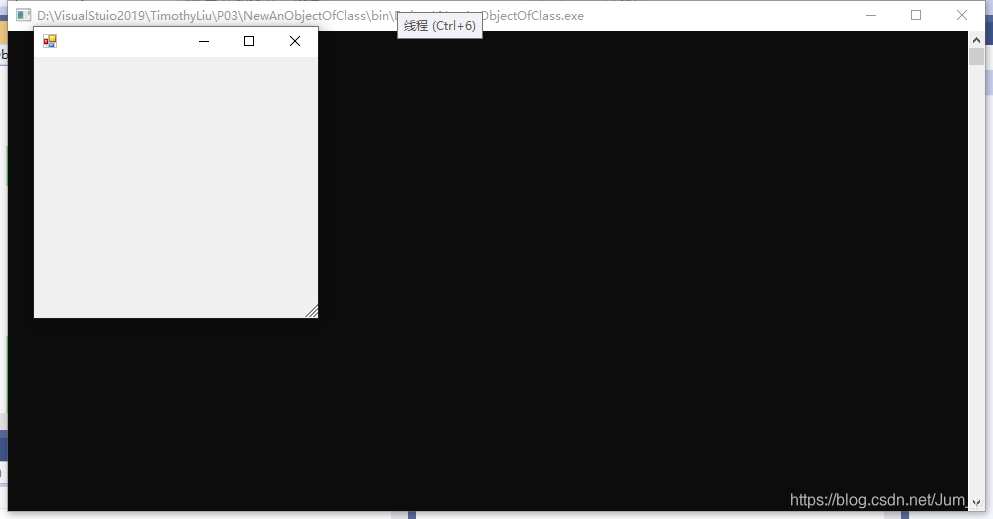Click the console window's title bar icon
The image size is (993, 519).
pos(23,15)
